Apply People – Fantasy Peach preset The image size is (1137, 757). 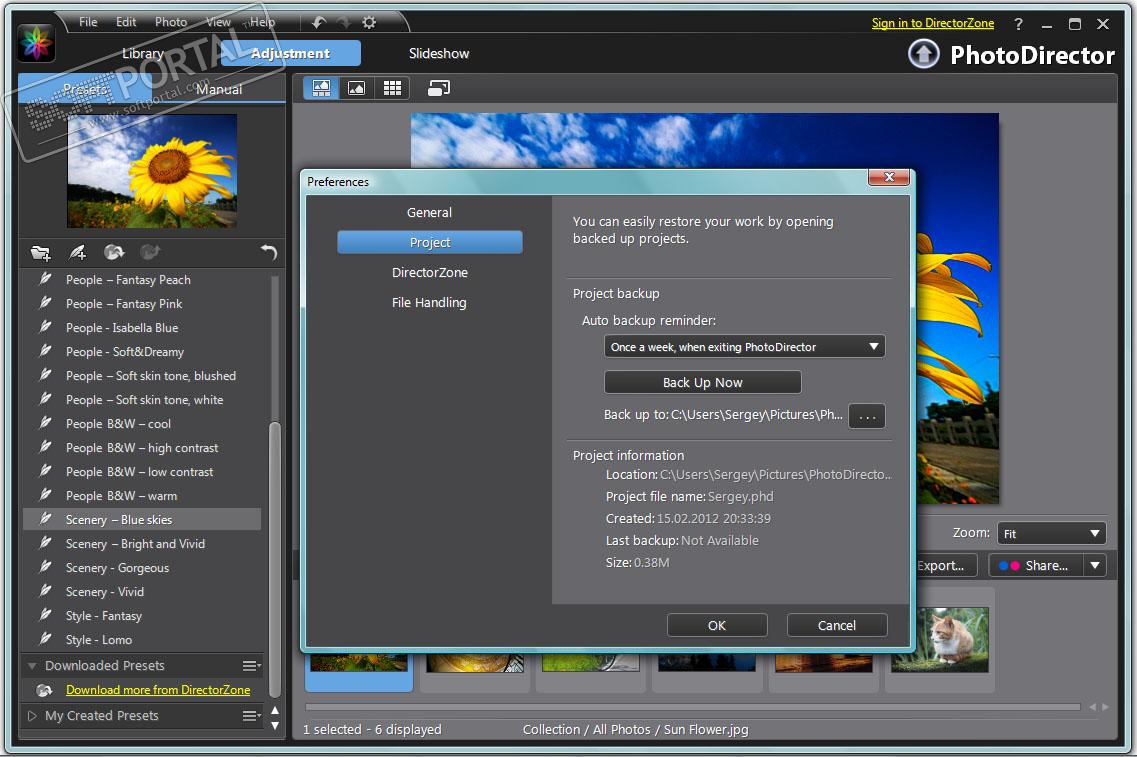[142, 279]
